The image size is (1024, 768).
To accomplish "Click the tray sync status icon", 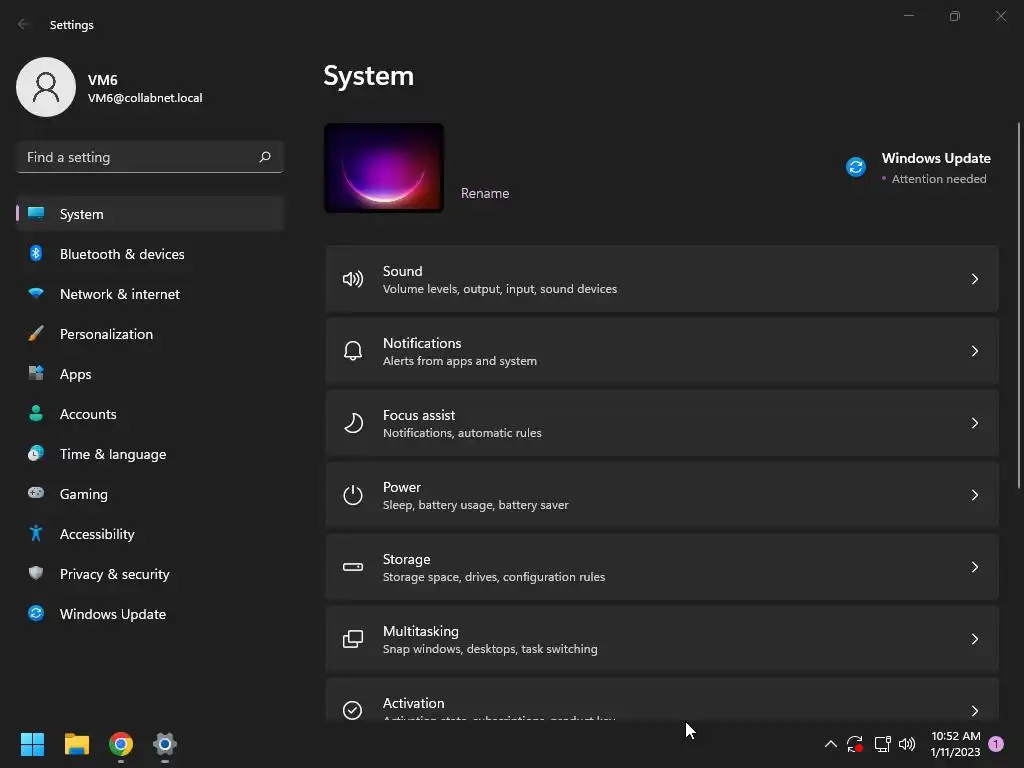I will click(855, 744).
